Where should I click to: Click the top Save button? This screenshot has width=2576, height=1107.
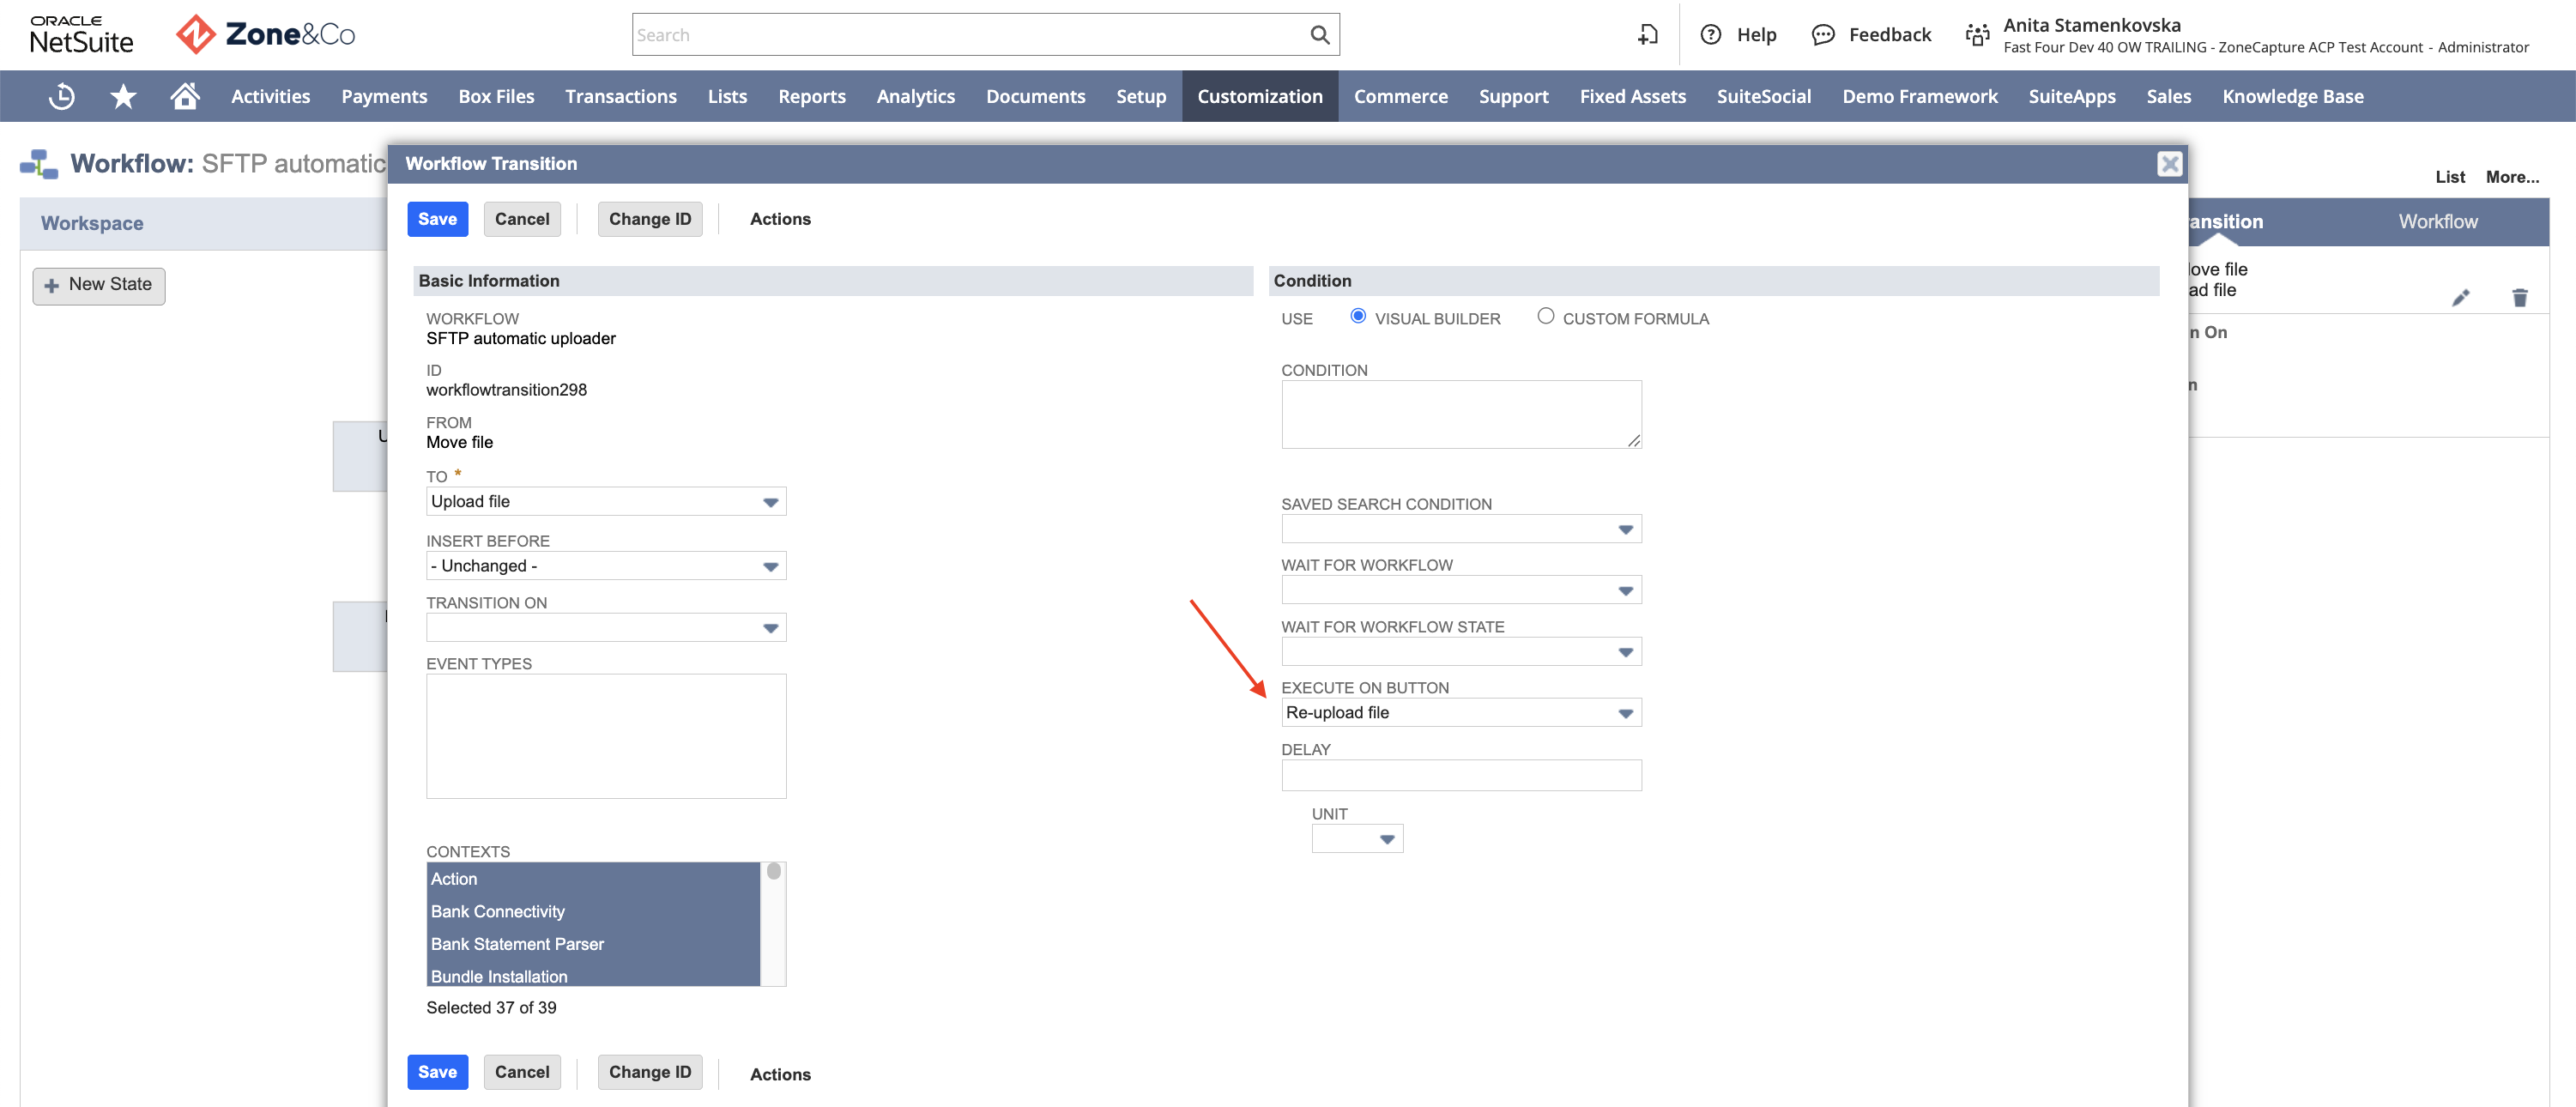(437, 219)
